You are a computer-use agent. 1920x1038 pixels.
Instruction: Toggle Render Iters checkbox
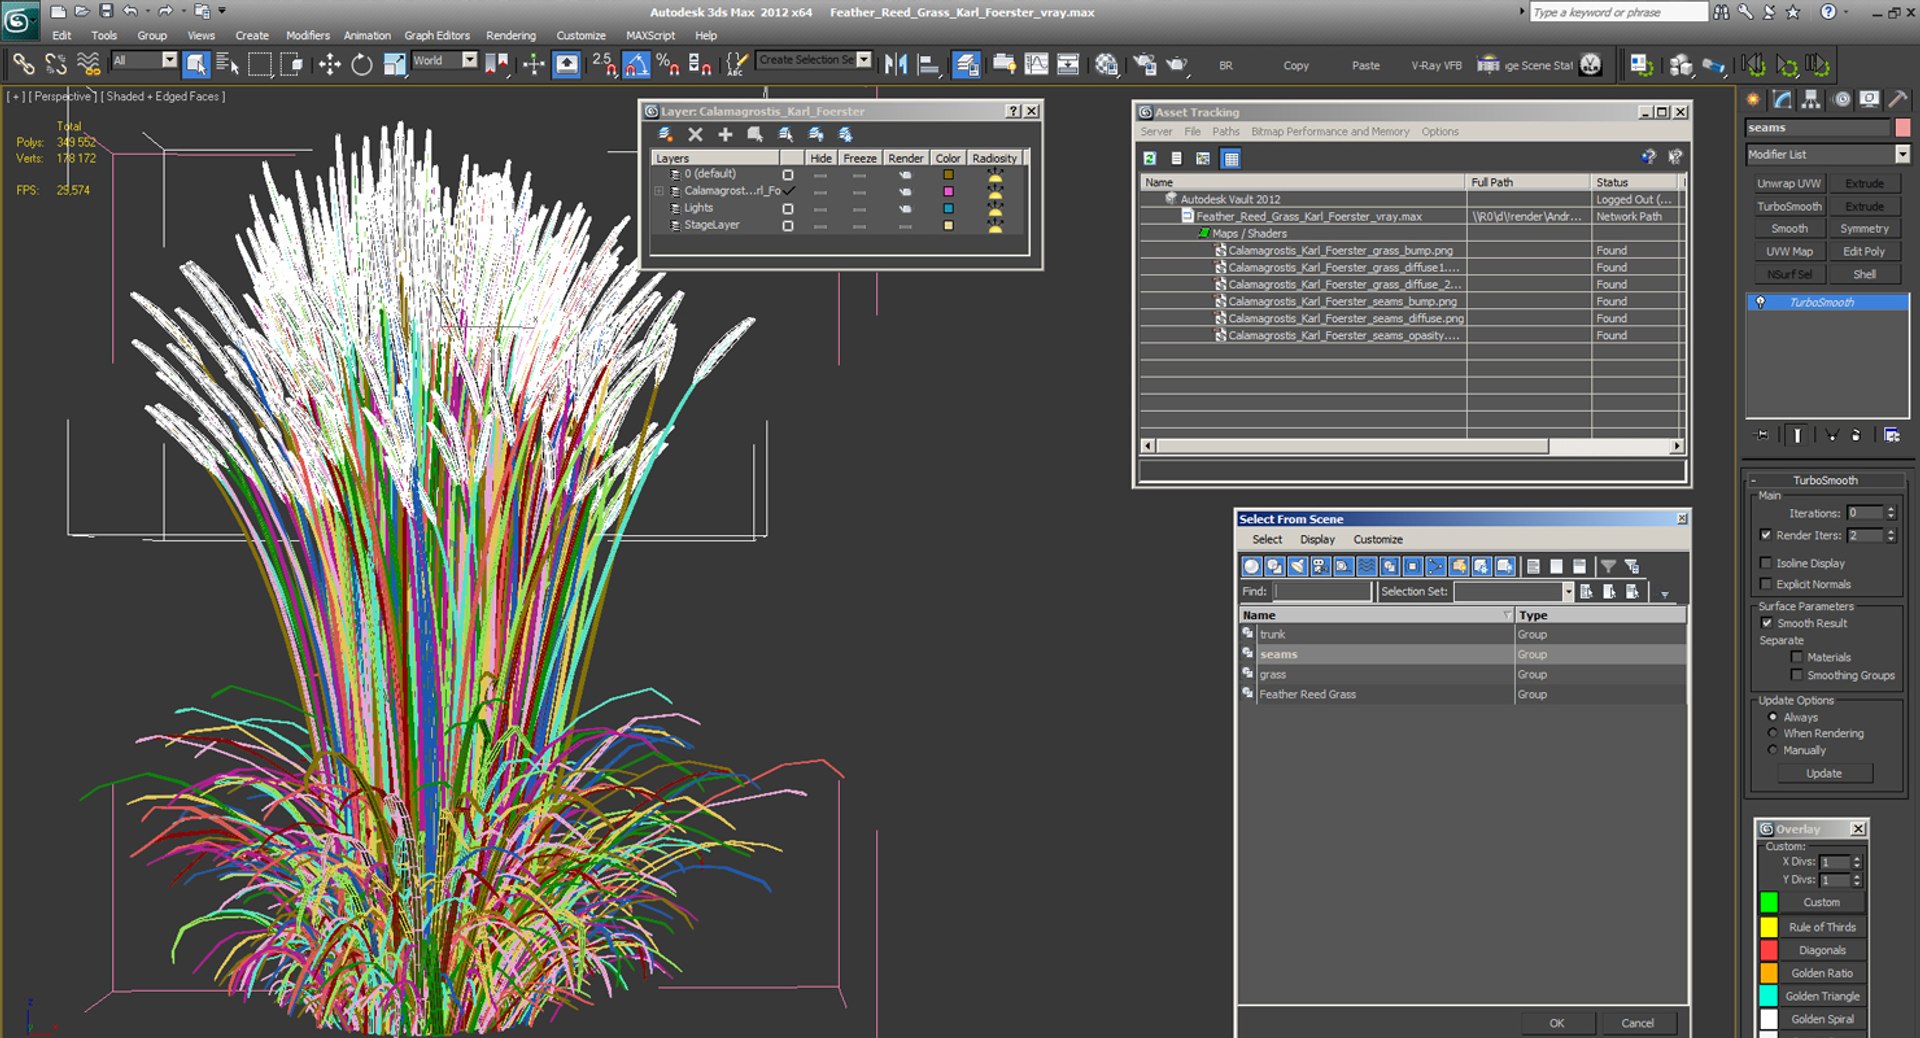(1766, 535)
